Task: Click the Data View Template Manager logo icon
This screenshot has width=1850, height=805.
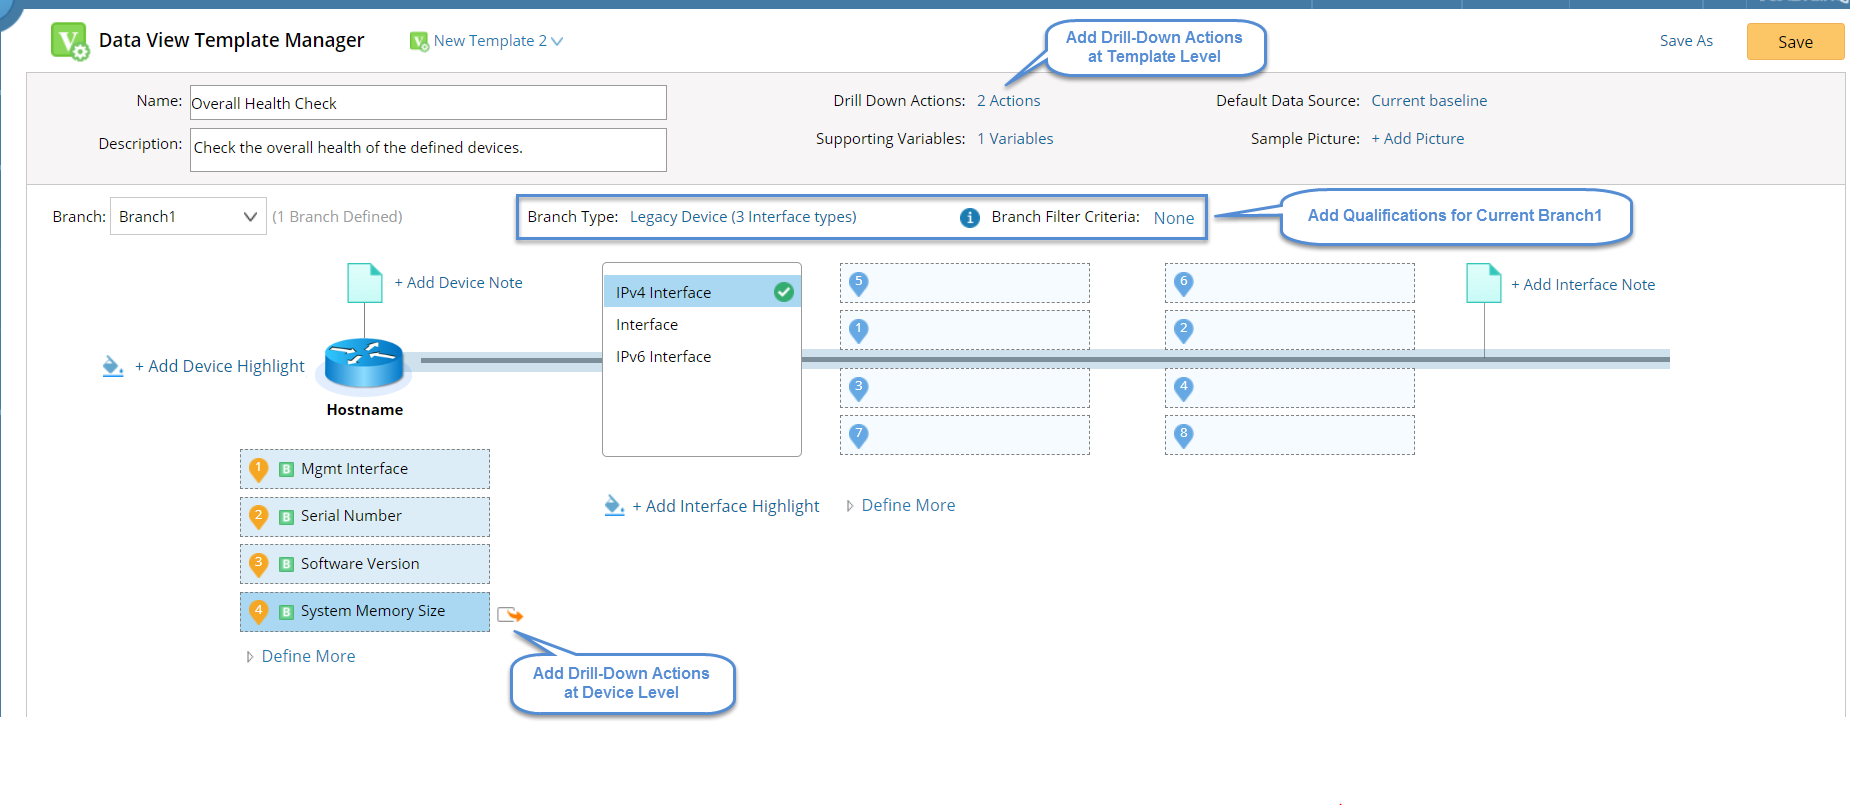Action: [x=69, y=41]
